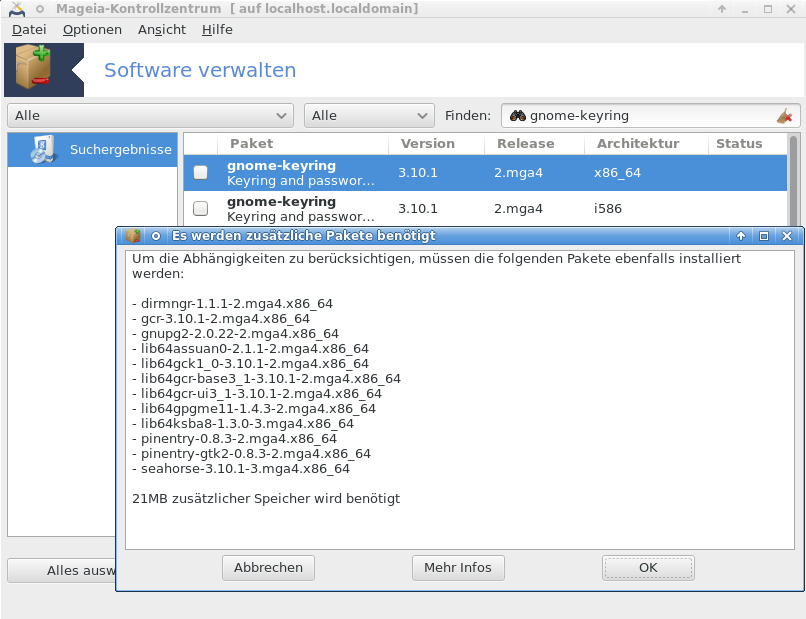This screenshot has height=619, width=806.
Task: Open the Datei menu
Action: (x=29, y=30)
